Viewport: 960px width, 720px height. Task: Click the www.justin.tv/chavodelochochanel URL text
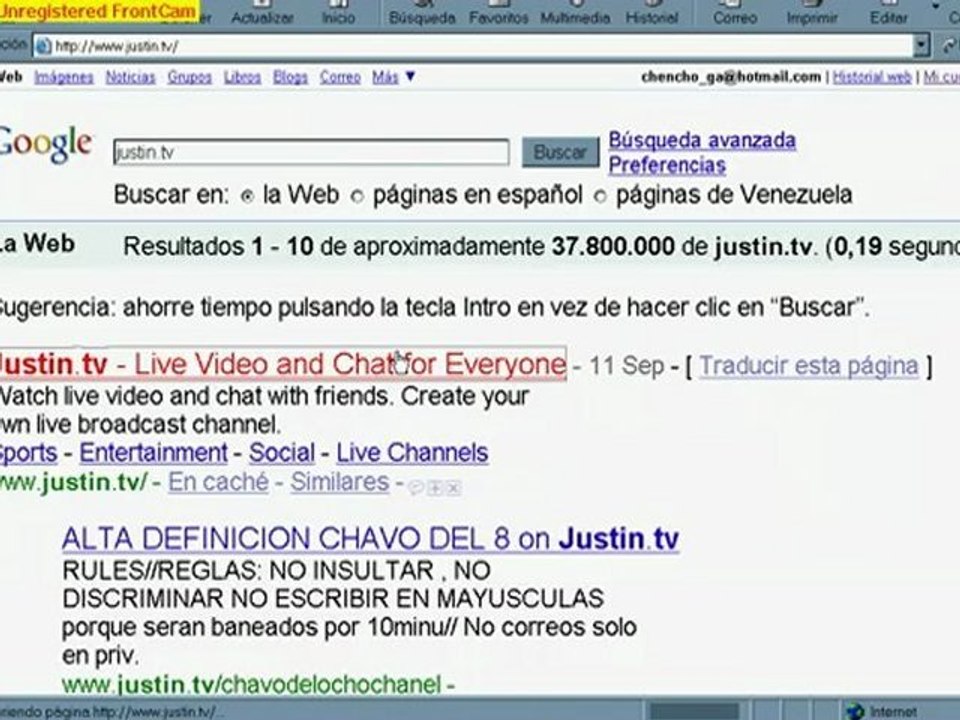252,684
